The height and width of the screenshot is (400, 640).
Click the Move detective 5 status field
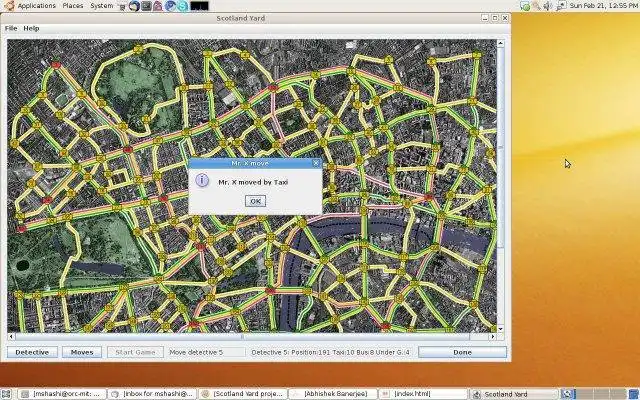(x=205, y=352)
